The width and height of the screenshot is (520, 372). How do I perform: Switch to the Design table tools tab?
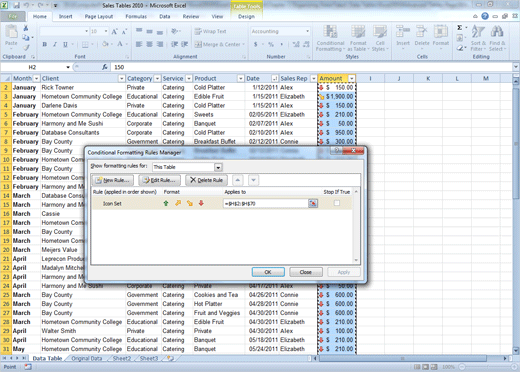[x=246, y=16]
